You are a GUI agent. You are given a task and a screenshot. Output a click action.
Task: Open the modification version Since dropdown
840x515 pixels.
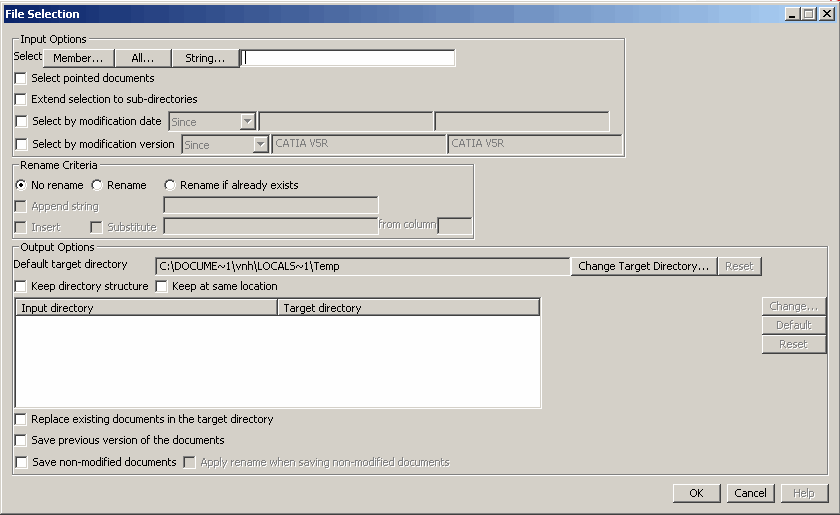pyautogui.click(x=225, y=145)
